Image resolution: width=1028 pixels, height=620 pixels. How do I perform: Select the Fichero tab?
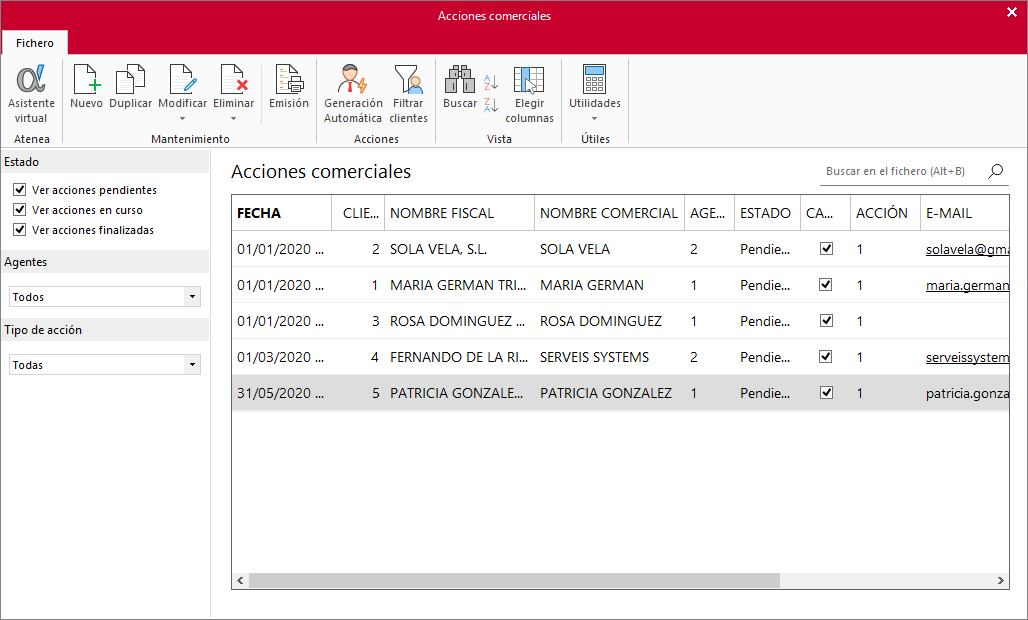pyautogui.click(x=35, y=43)
